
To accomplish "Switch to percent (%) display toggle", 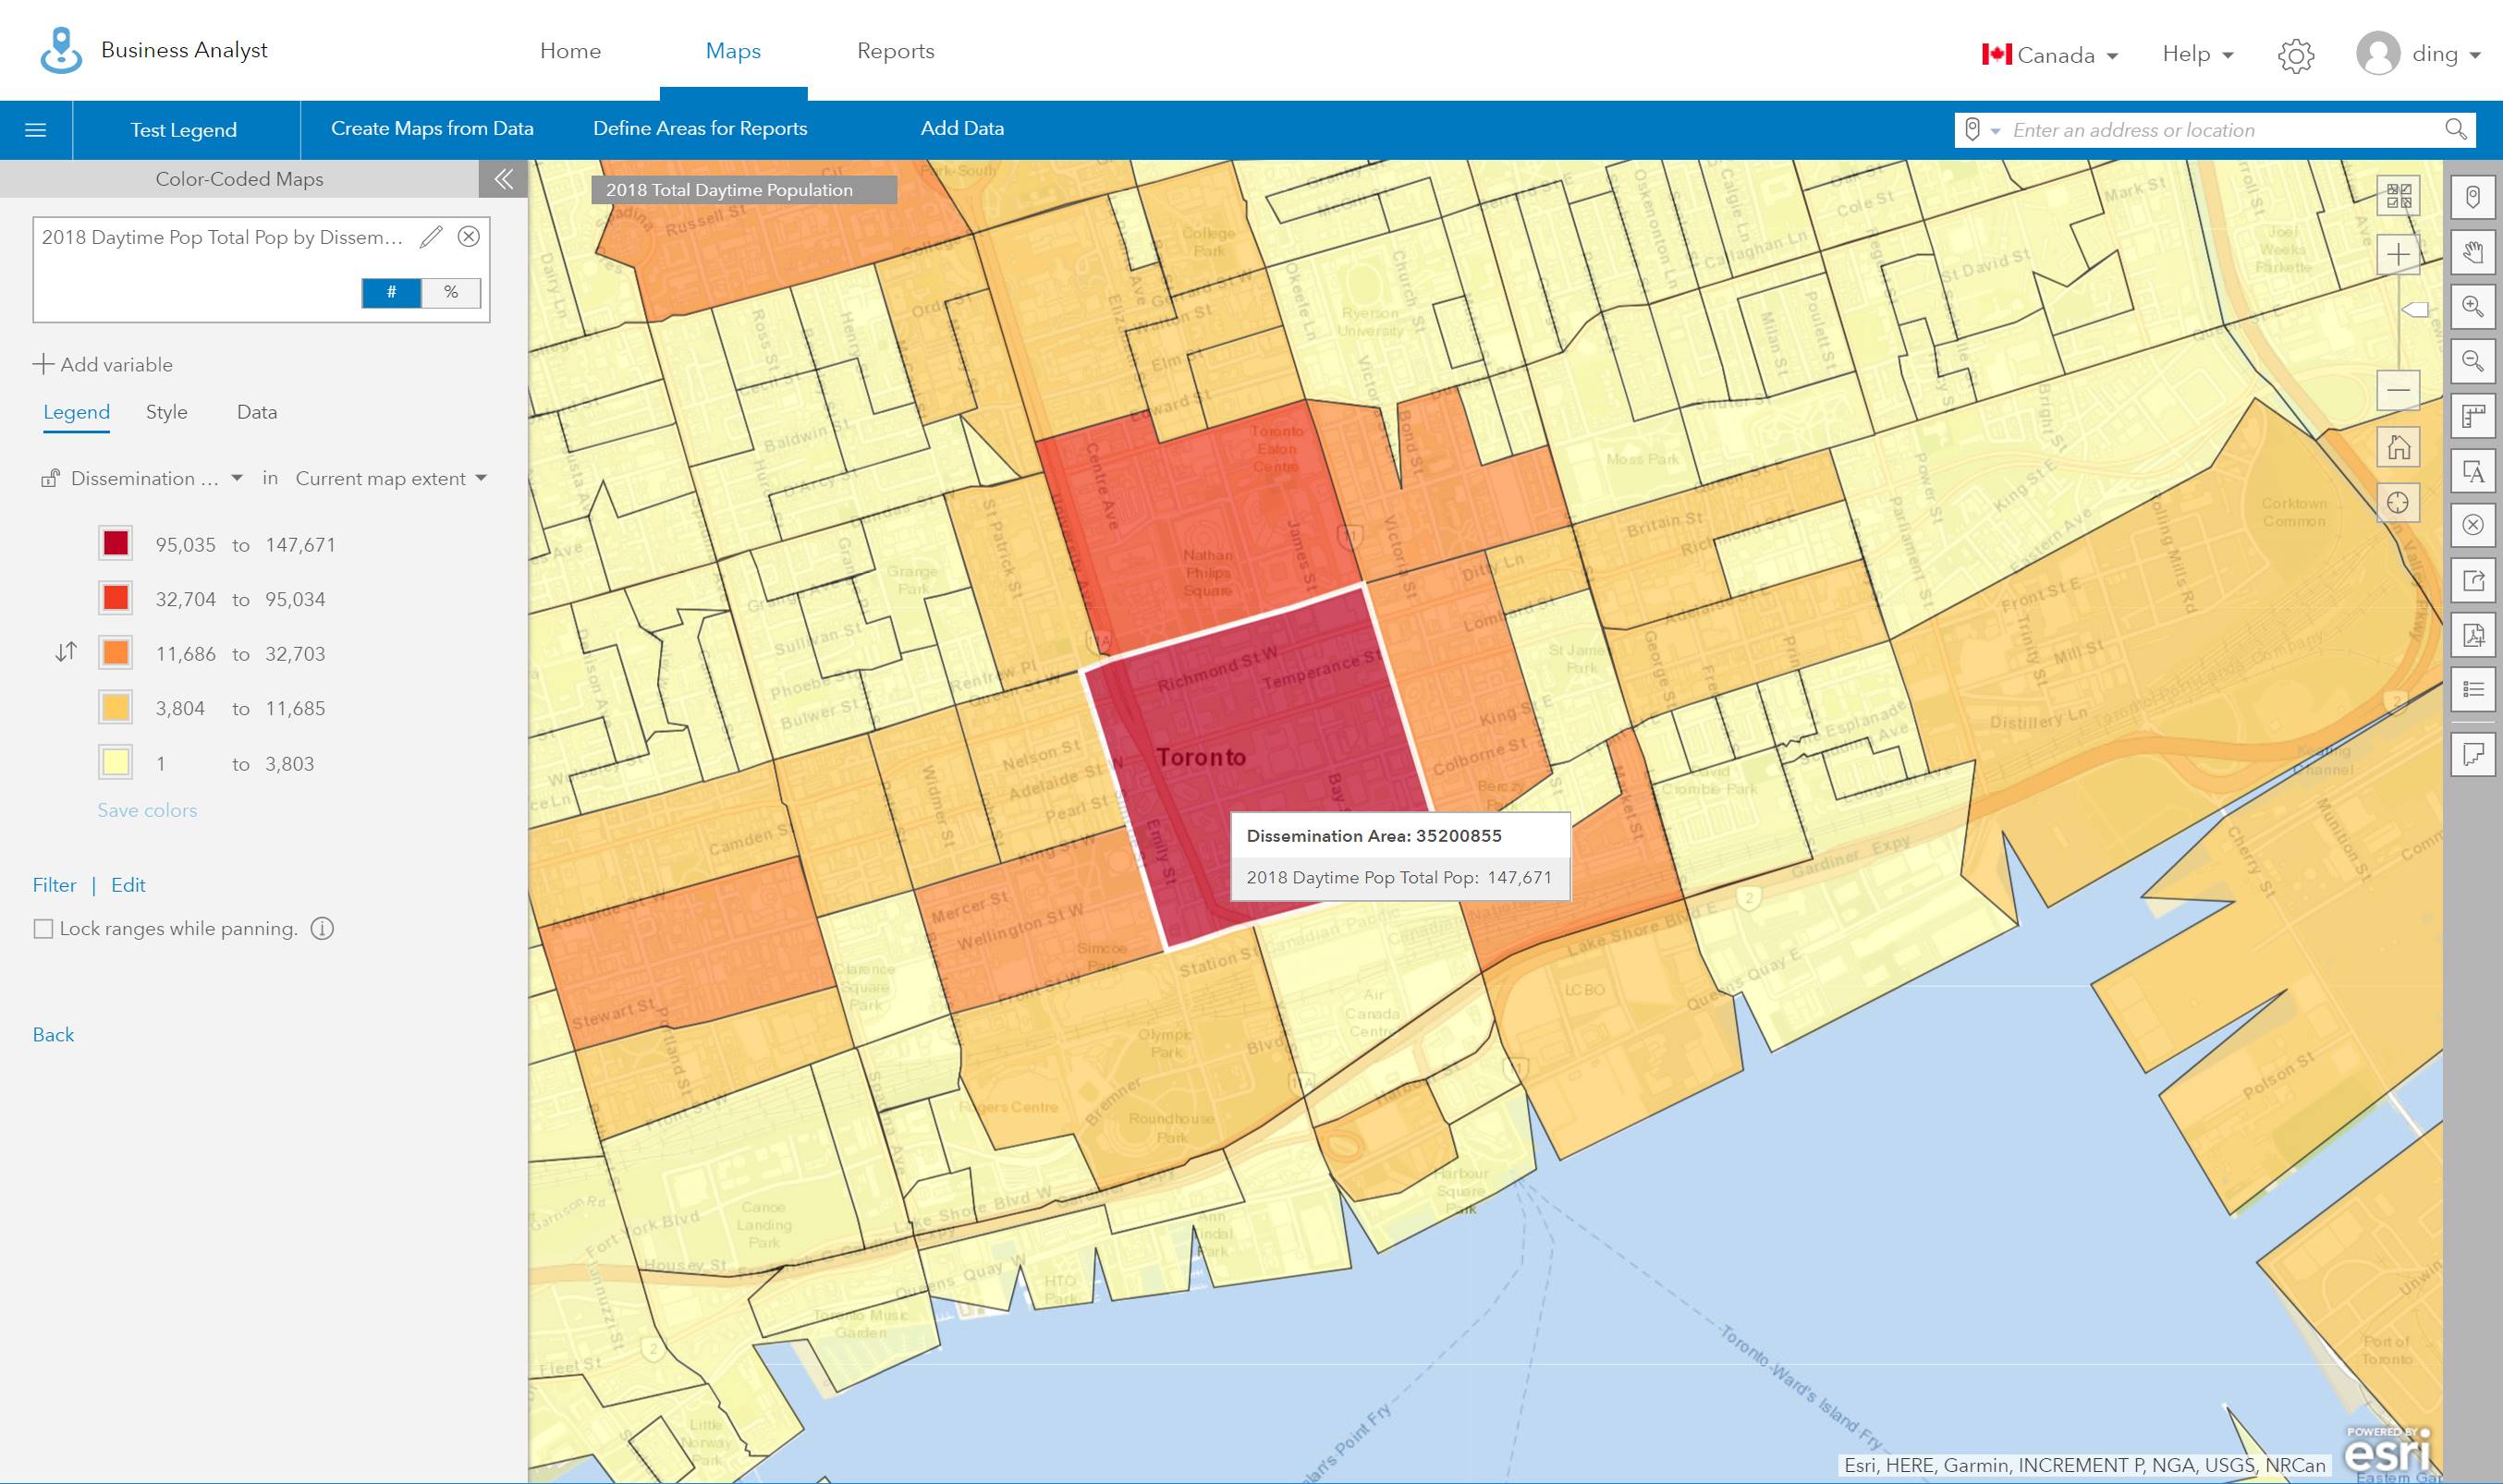I will (451, 292).
